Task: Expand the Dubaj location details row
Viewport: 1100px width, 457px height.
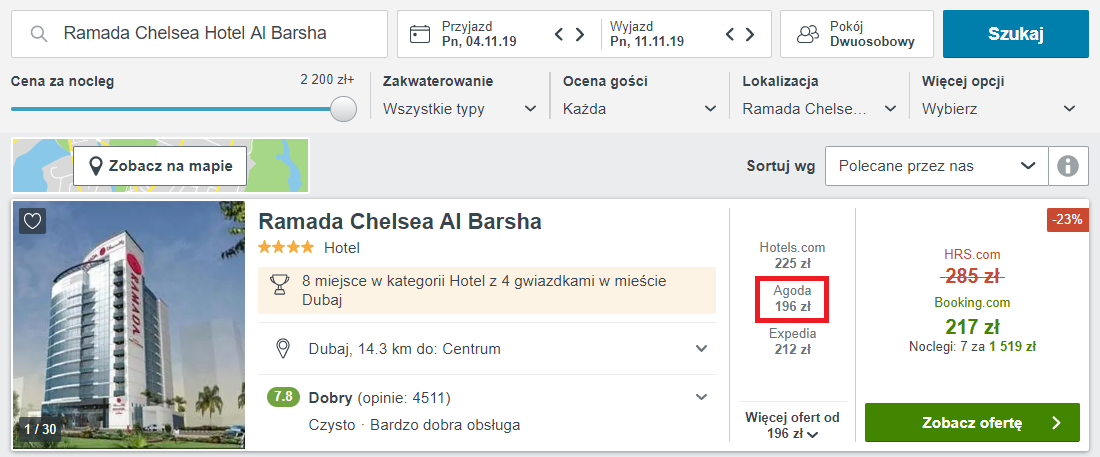Action: [701, 348]
